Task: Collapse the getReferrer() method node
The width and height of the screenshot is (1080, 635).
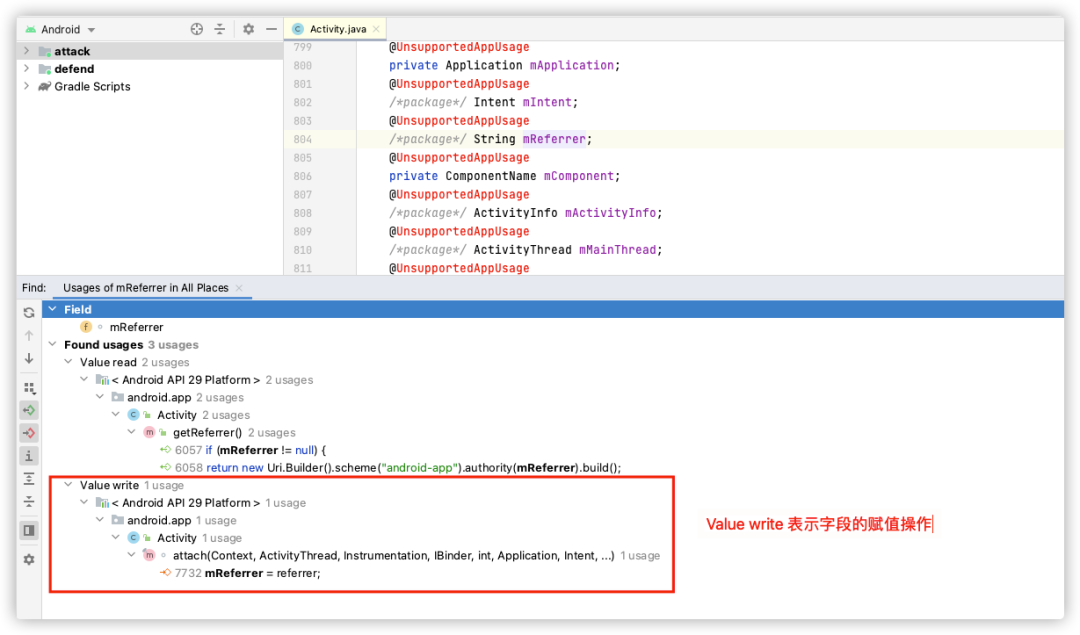Action: (x=132, y=432)
